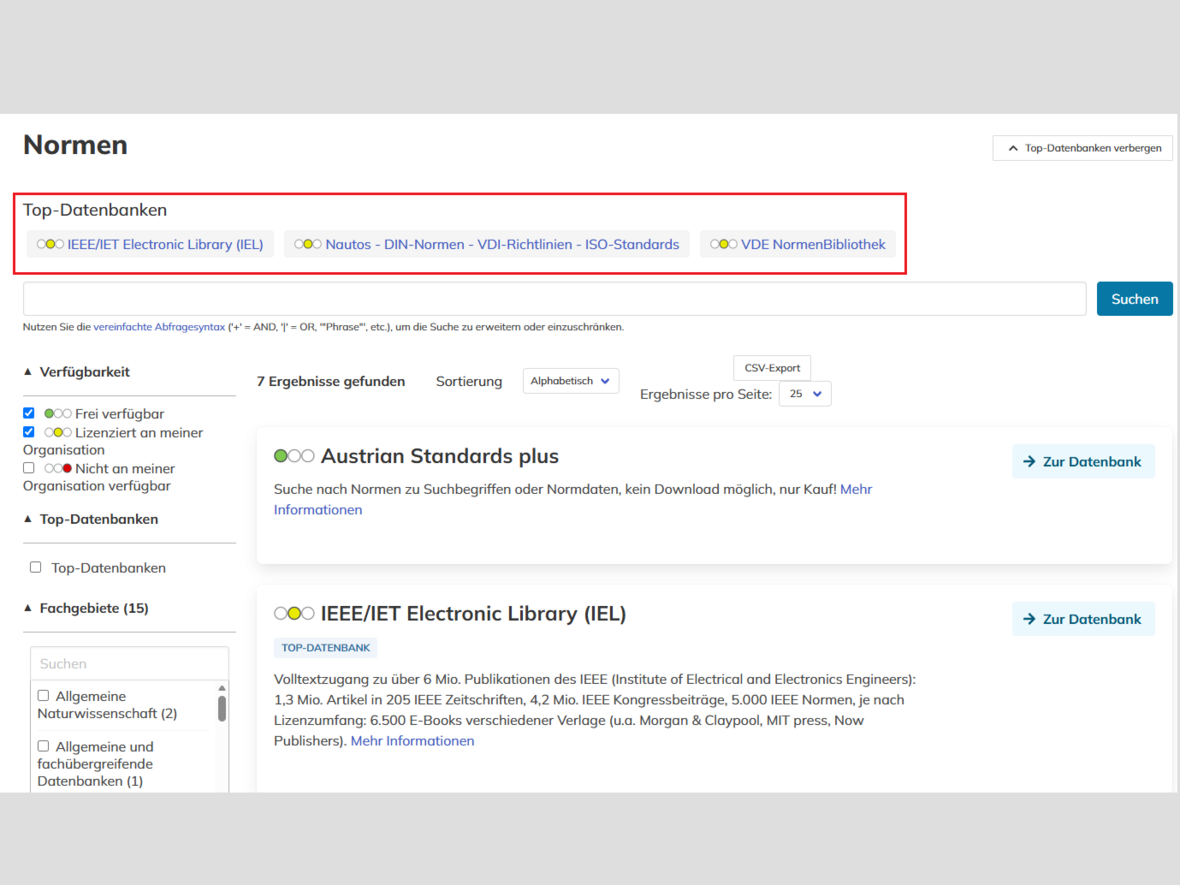Click the Fachgebiete list scrollbar thumb
The width and height of the screenshot is (1180, 885).
pos(222,708)
